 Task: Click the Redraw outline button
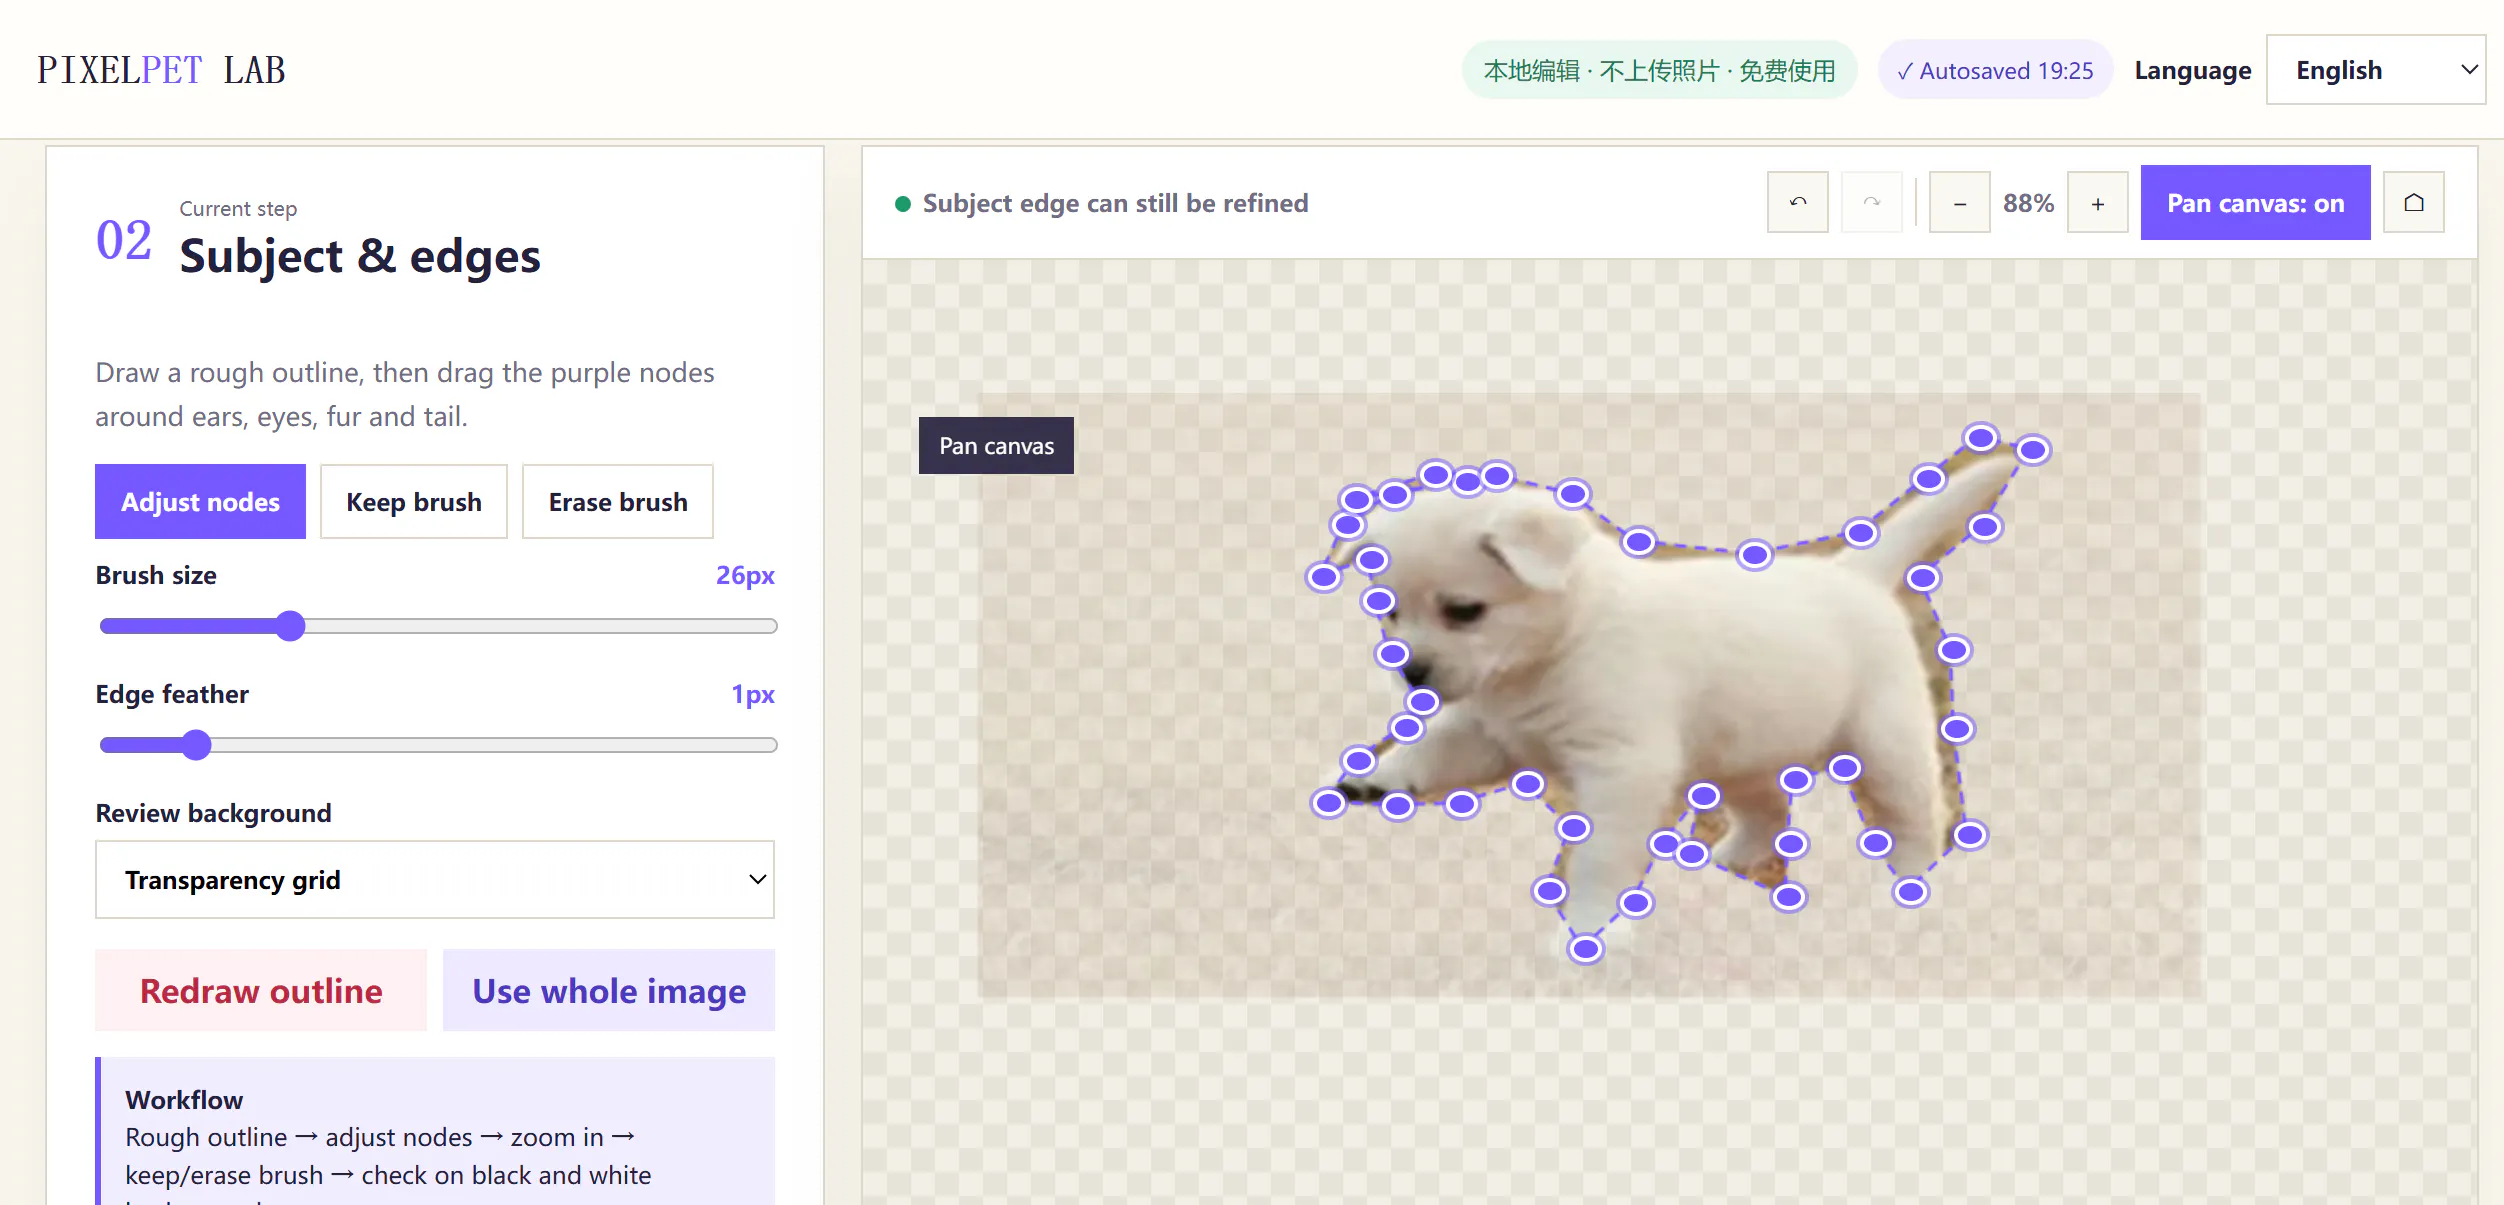coord(261,991)
